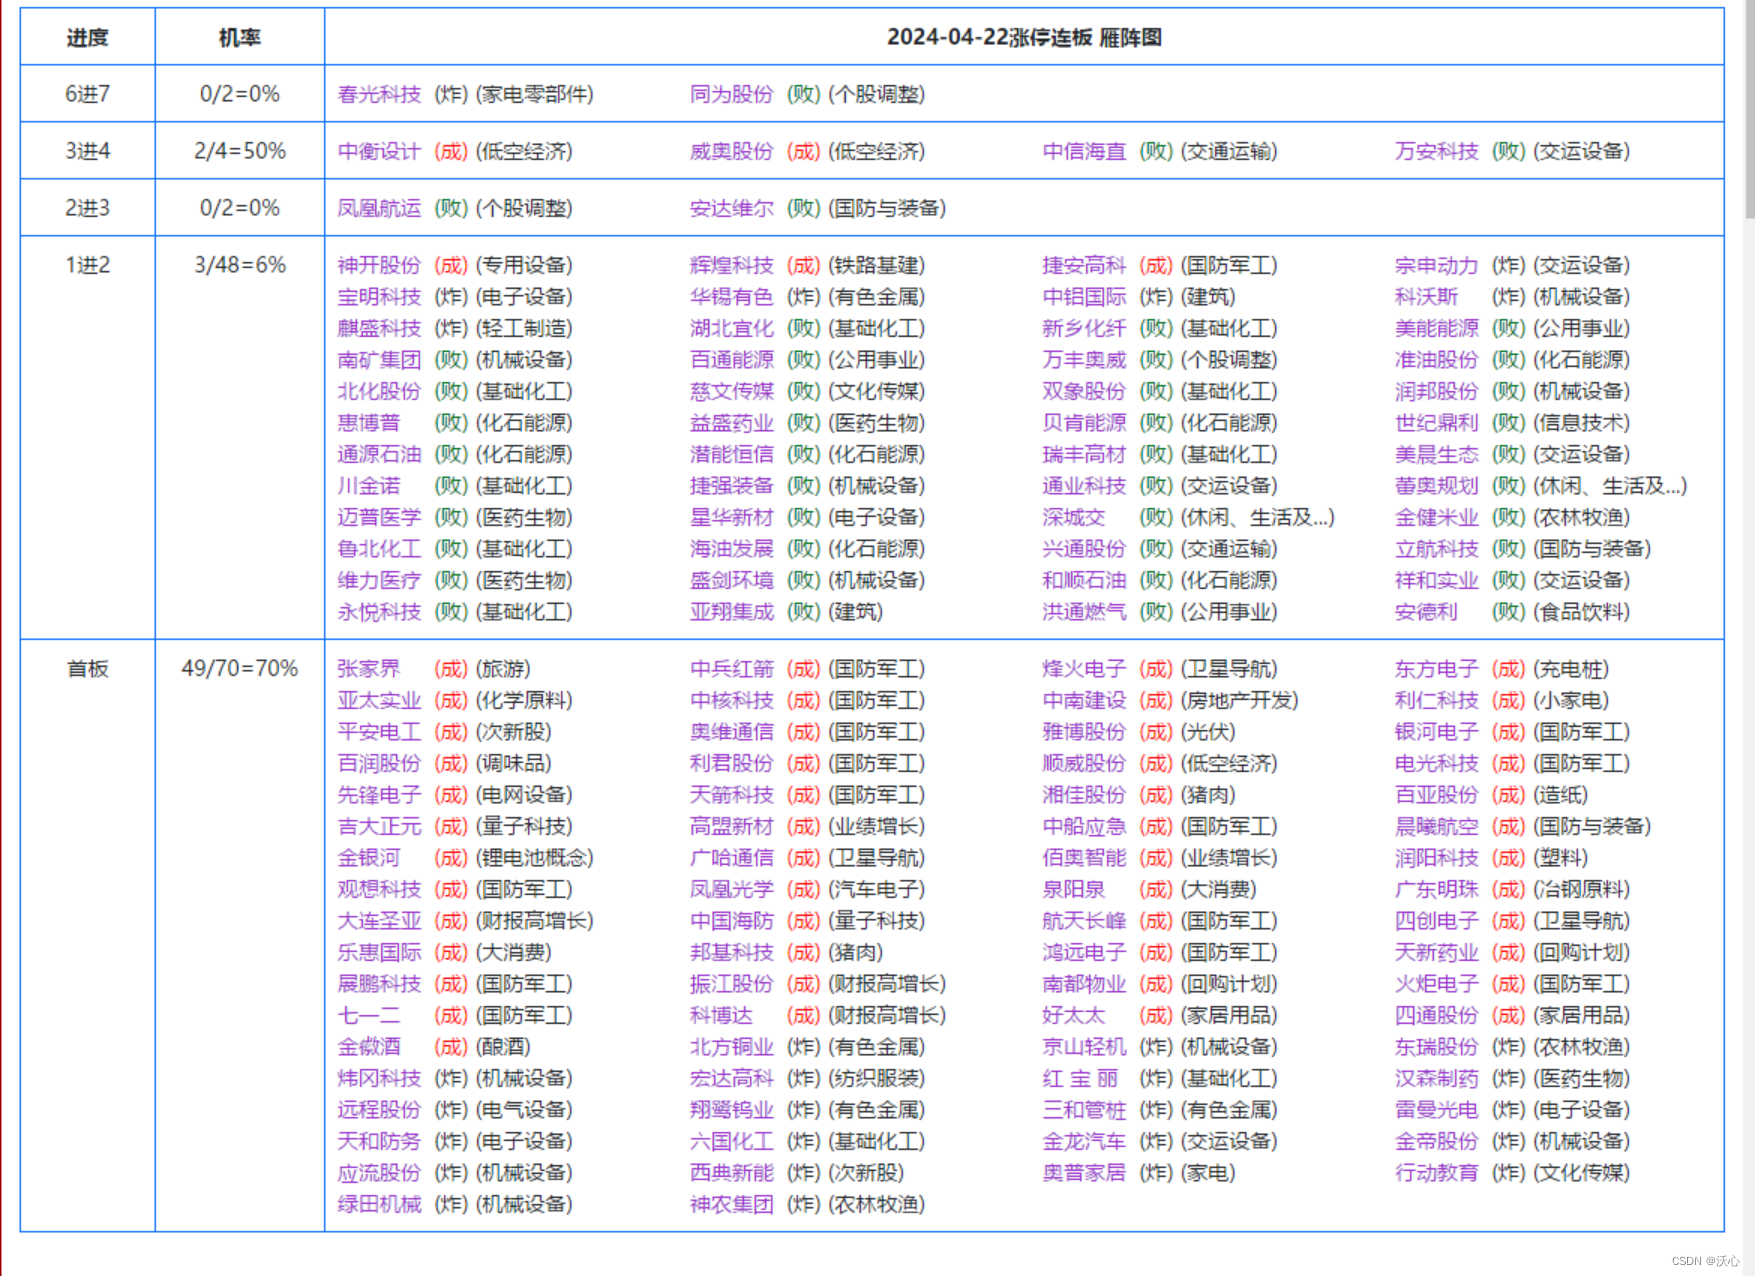
Task: Open 汉森制药 stock link
Action: pyautogui.click(x=1436, y=1079)
